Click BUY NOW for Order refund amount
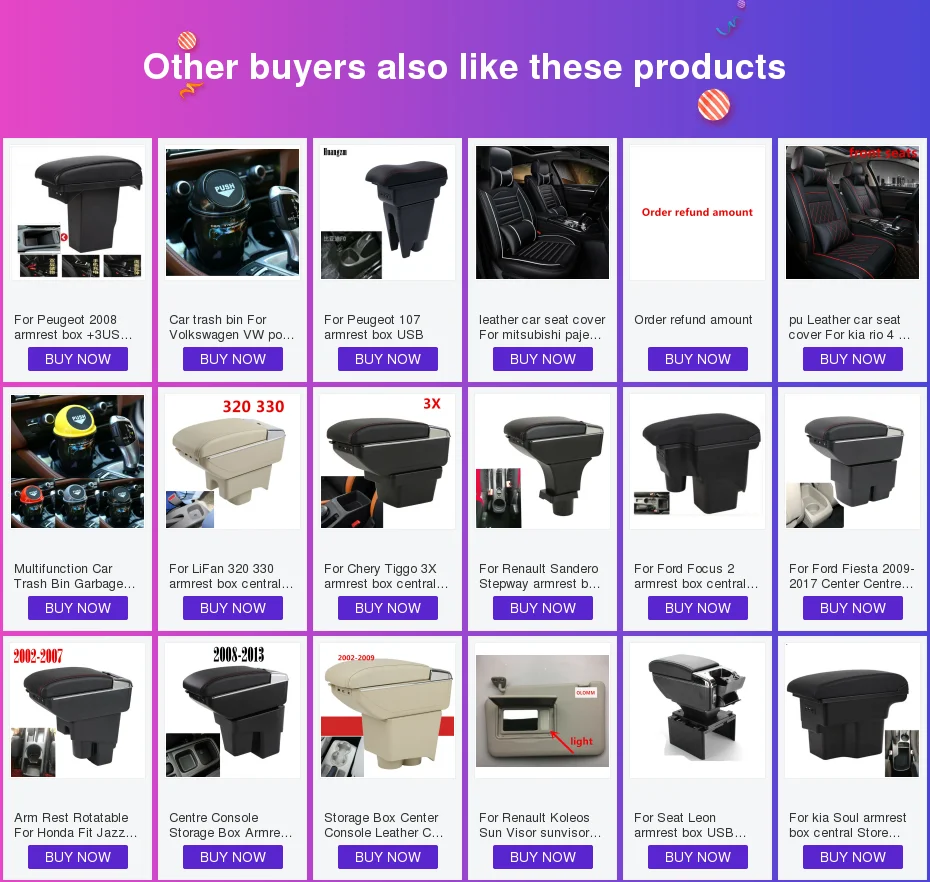930x882 pixels. [698, 359]
